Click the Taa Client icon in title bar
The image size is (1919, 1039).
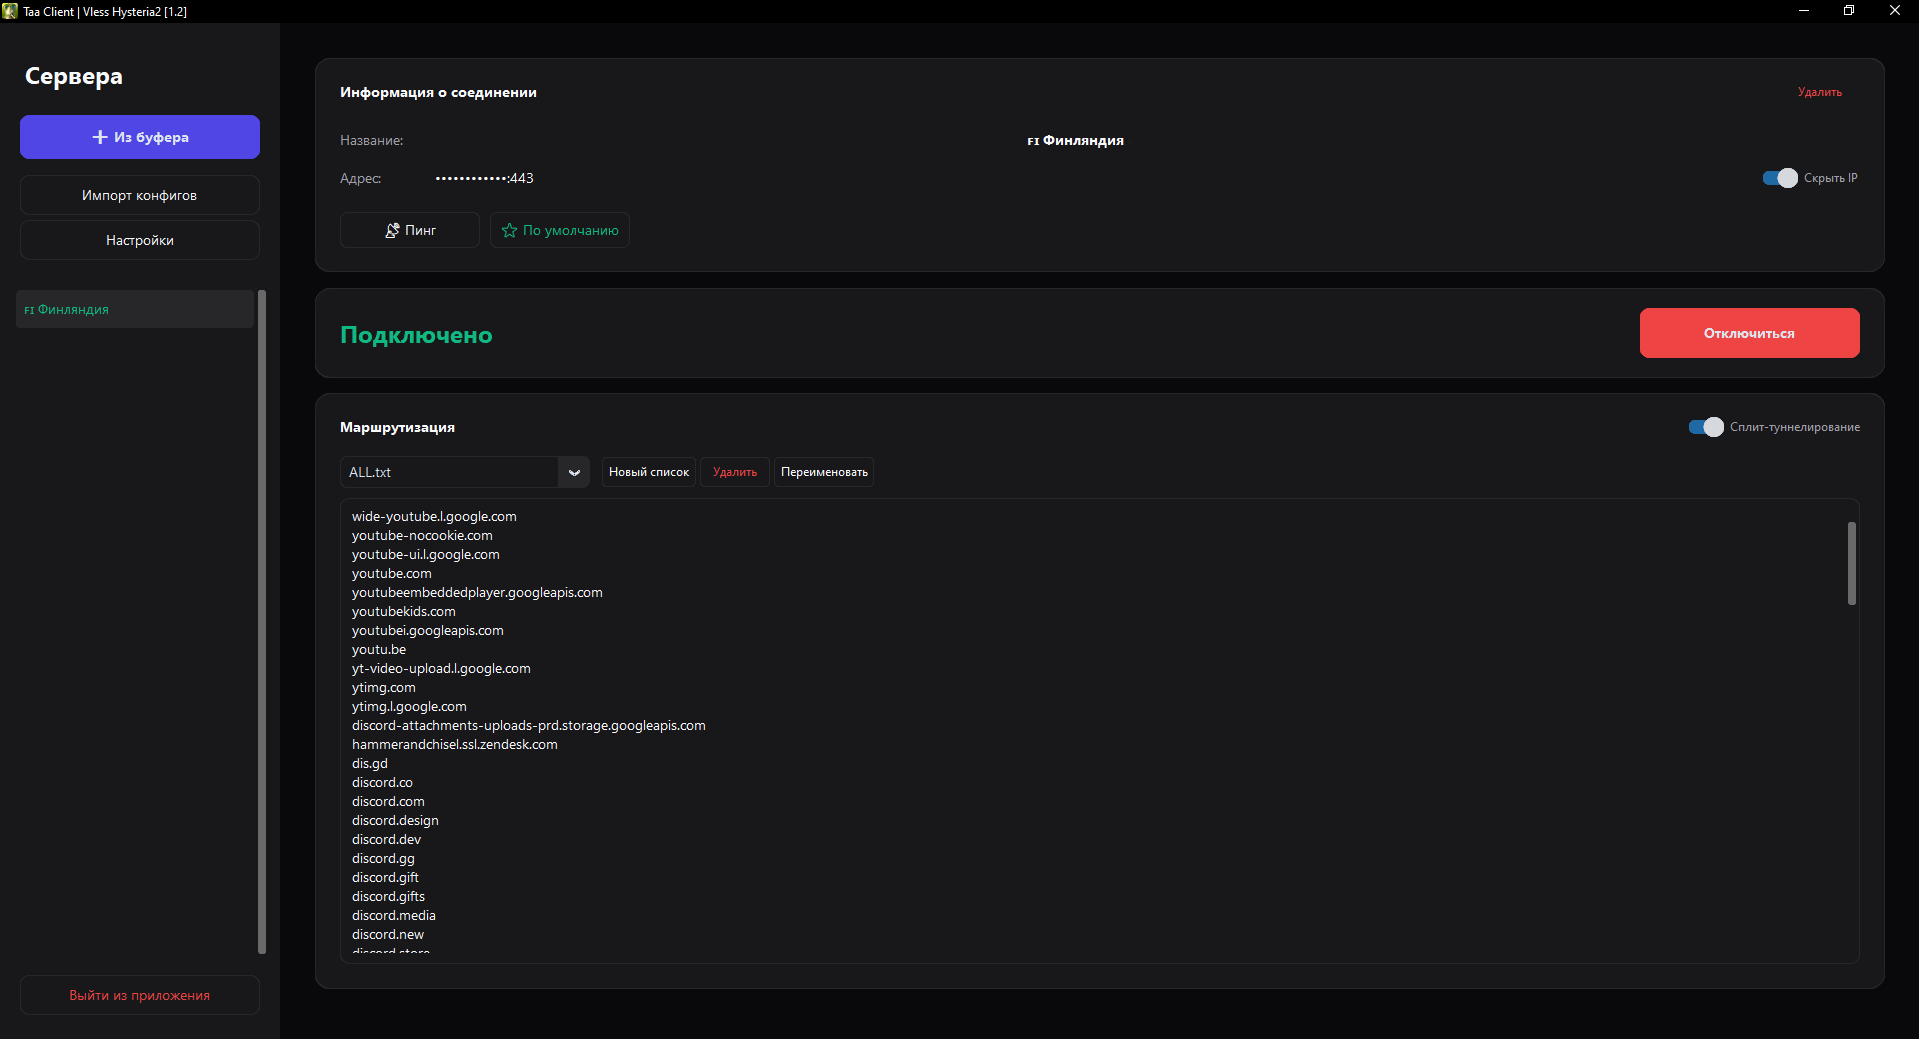[9, 11]
